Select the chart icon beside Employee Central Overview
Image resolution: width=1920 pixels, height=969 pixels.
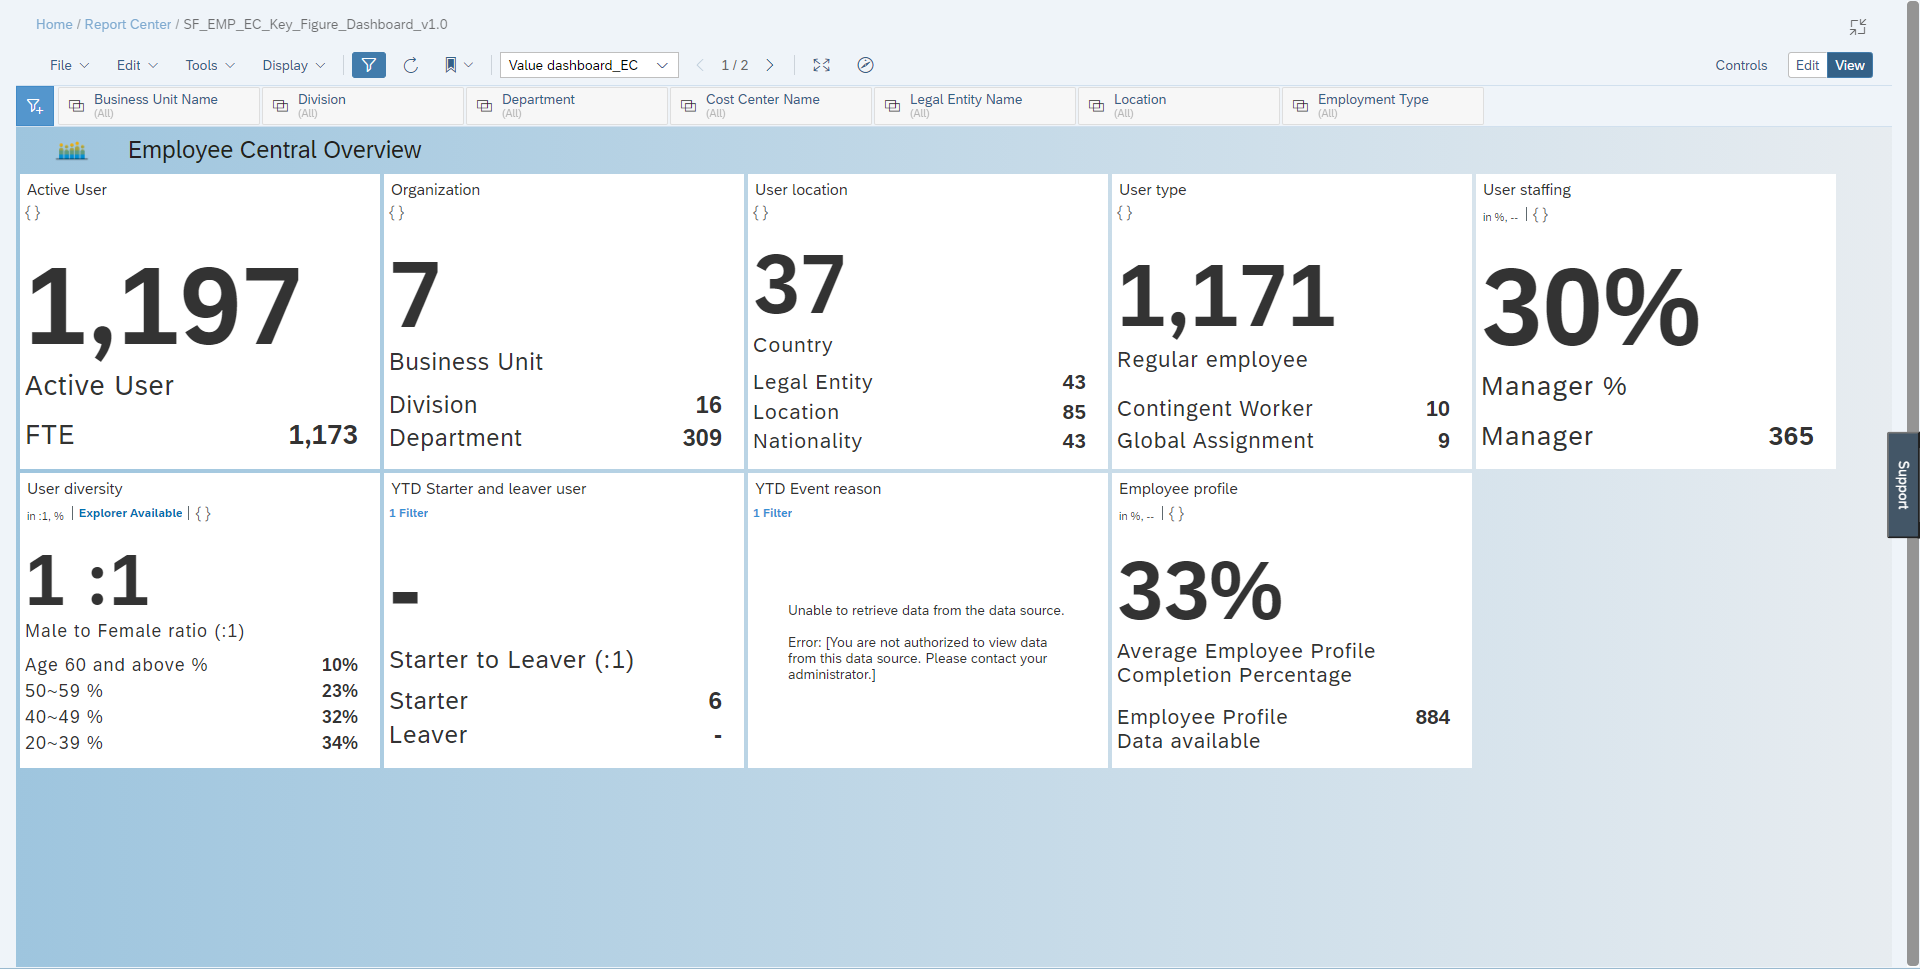click(x=70, y=150)
